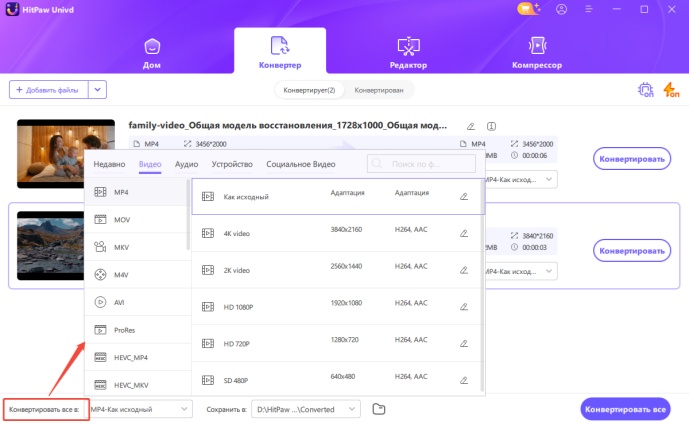Edit the 4K video preset settings
Viewport: 689px width, 425px height.
point(463,233)
